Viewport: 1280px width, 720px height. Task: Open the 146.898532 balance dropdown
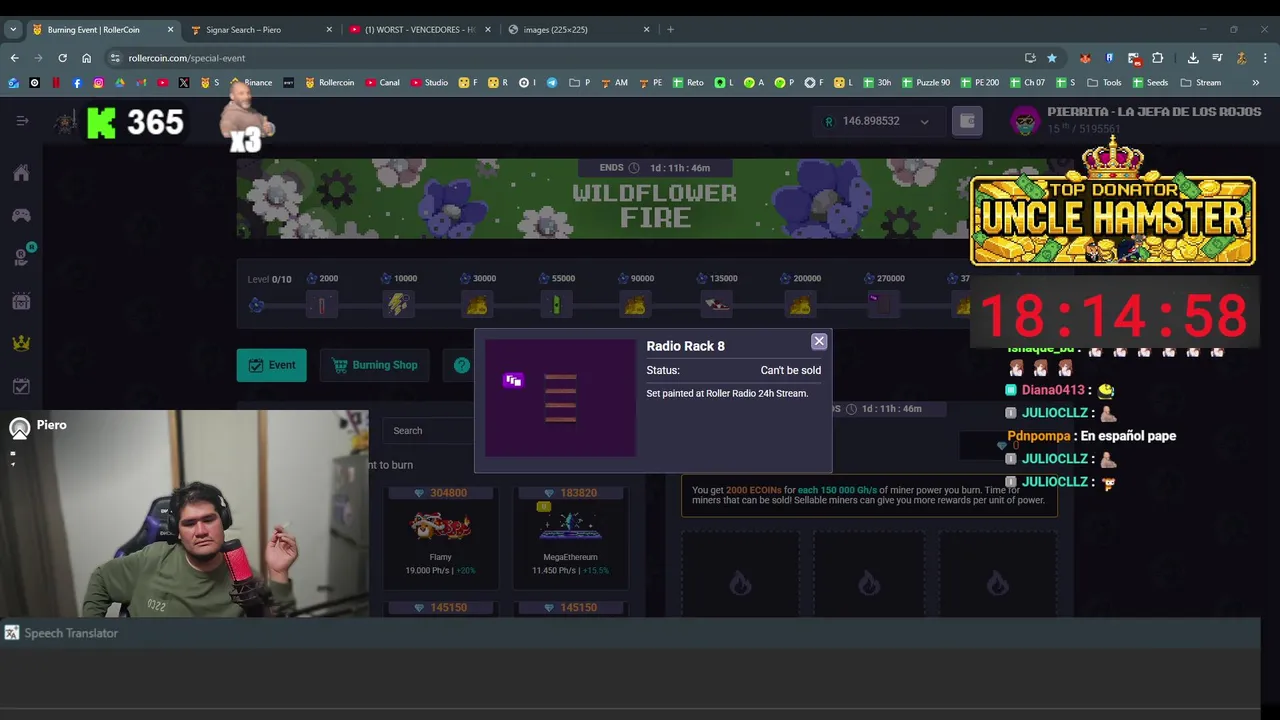(x=876, y=121)
